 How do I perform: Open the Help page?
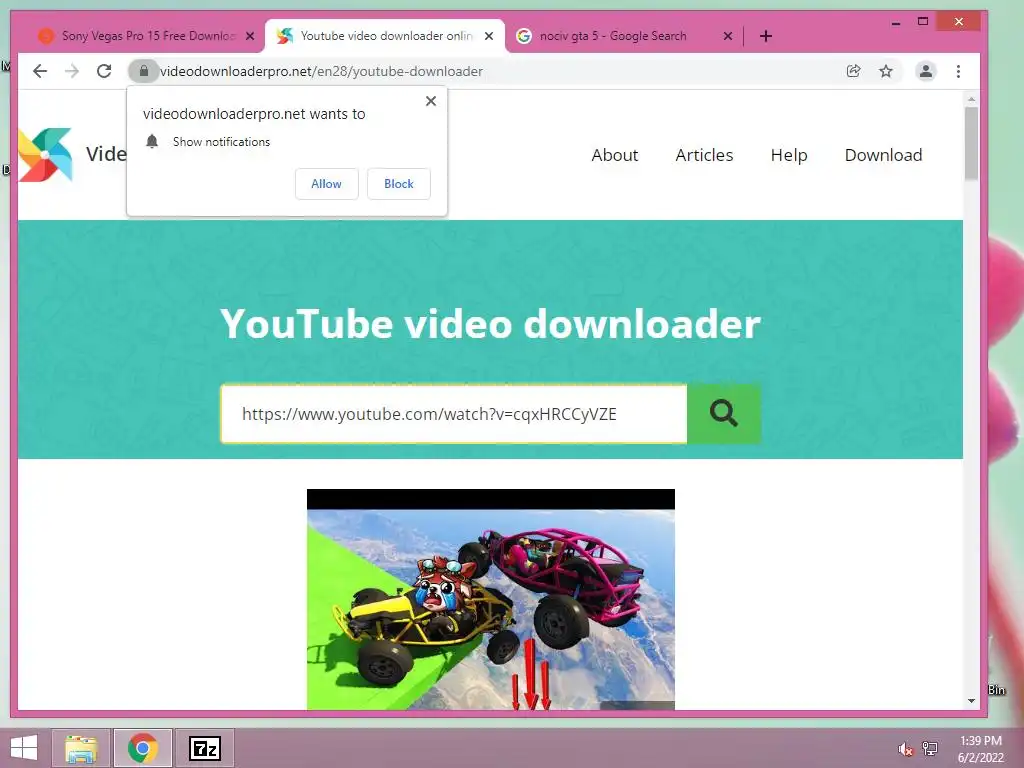789,155
